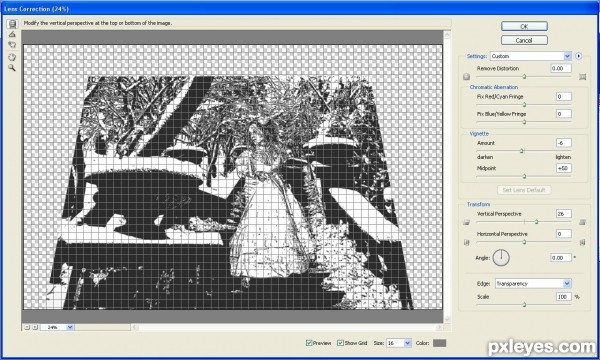Screen dimensions: 600x360
Task: Select the Straighten tool
Action: 12,34
